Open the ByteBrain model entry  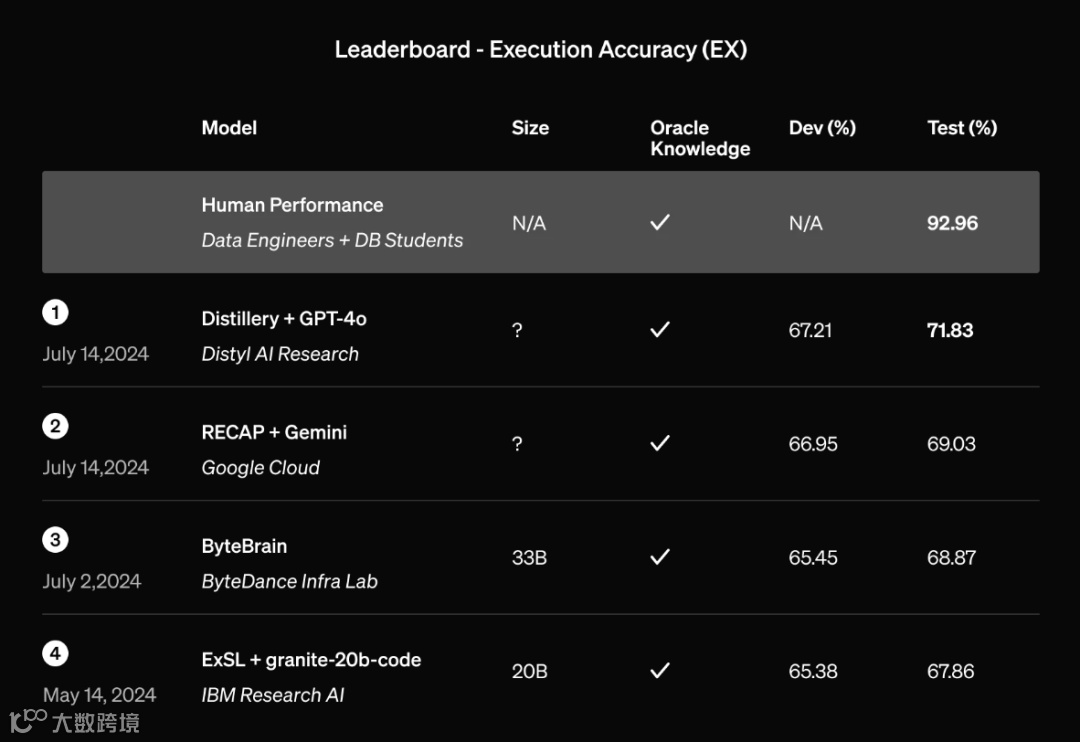coord(245,546)
